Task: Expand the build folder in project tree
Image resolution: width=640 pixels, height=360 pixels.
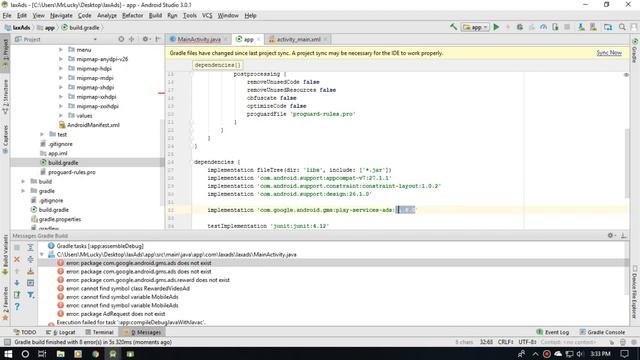Action: click(23, 181)
